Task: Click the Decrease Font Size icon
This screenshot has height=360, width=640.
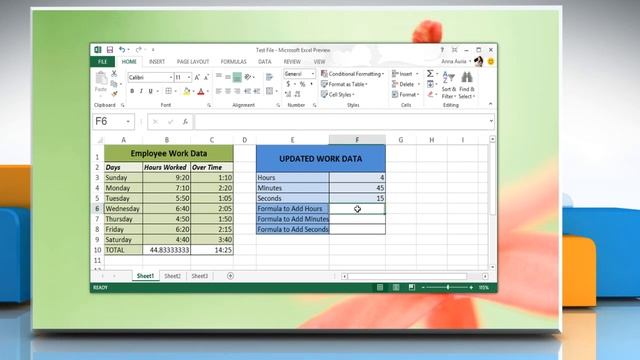Action: pyautogui.click(x=207, y=77)
